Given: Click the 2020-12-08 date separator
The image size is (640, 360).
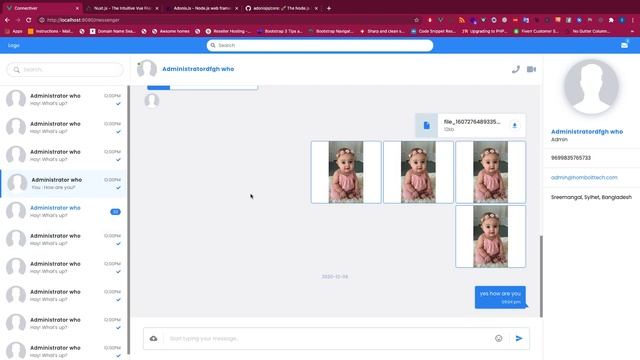Looking at the screenshot, I should pos(335,277).
